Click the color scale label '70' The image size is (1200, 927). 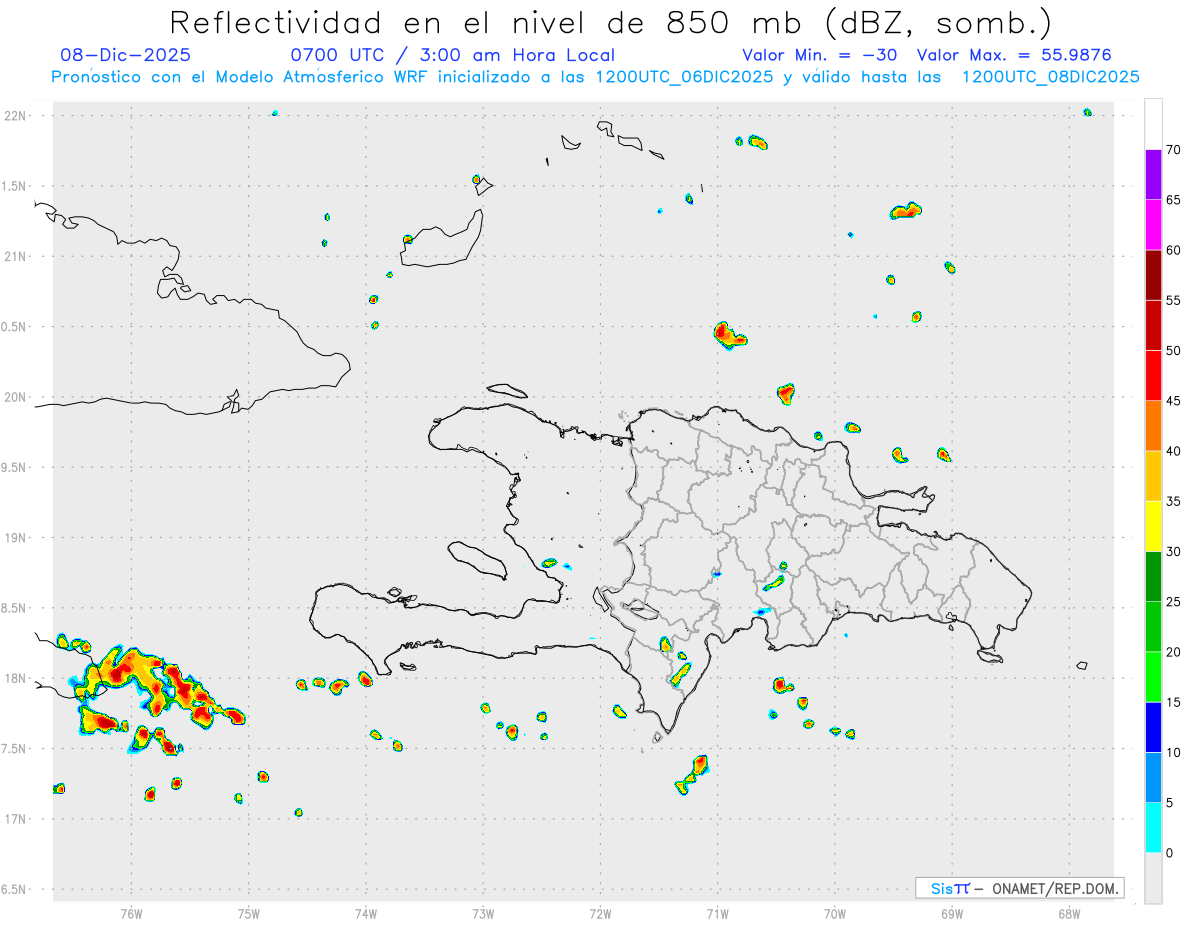1173,150
